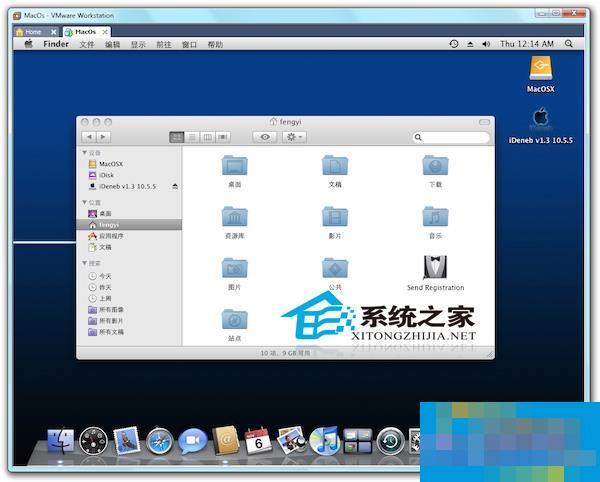Eject iDeneb v1.3 10.5.5 in sidebar
The height and width of the screenshot is (482, 600).
click(x=175, y=186)
